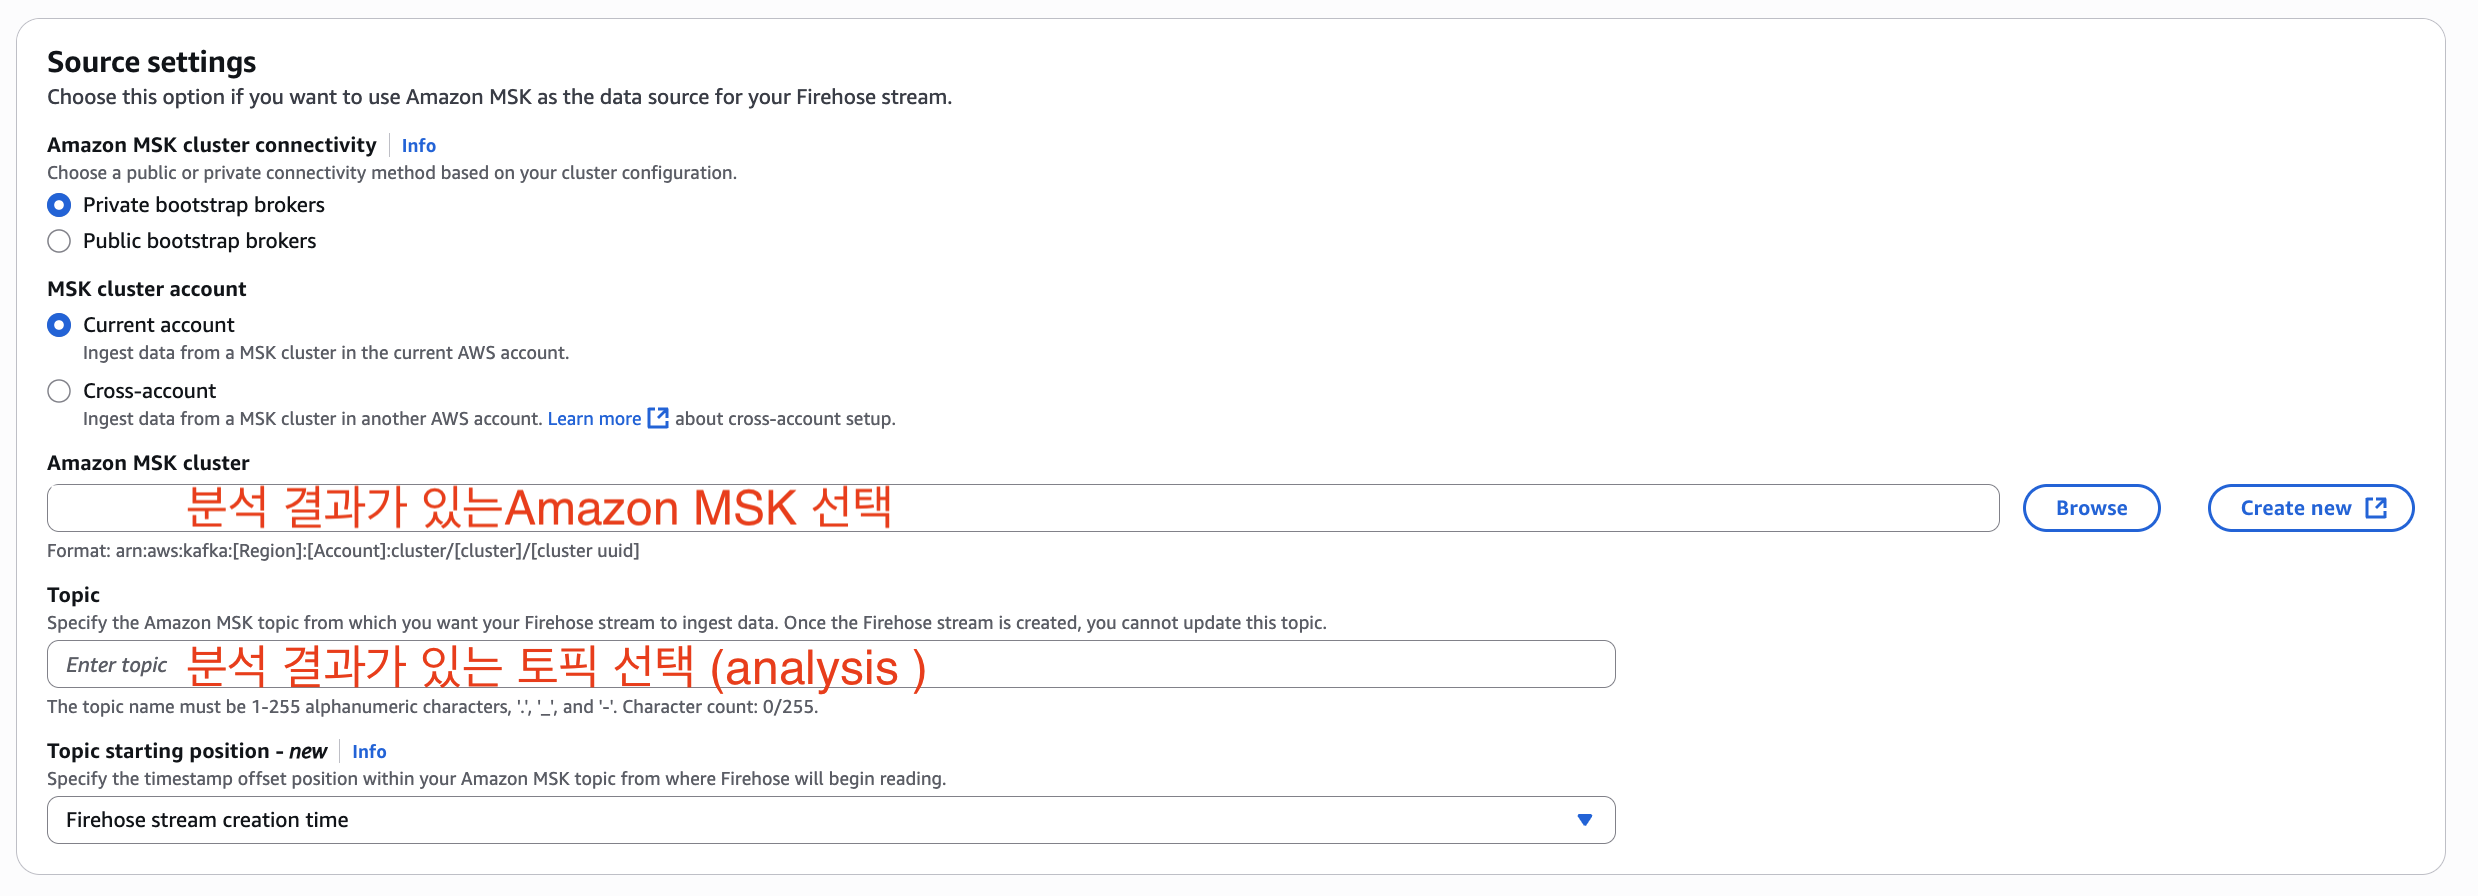This screenshot has width=2478, height=896.
Task: Click the external-link icon in Create new
Action: (x=2376, y=508)
